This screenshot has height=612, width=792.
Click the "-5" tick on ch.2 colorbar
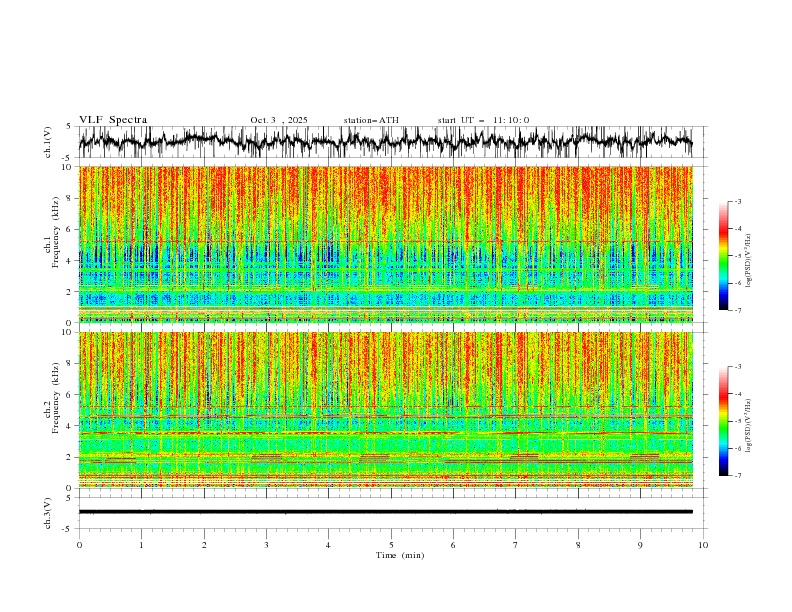click(737, 421)
